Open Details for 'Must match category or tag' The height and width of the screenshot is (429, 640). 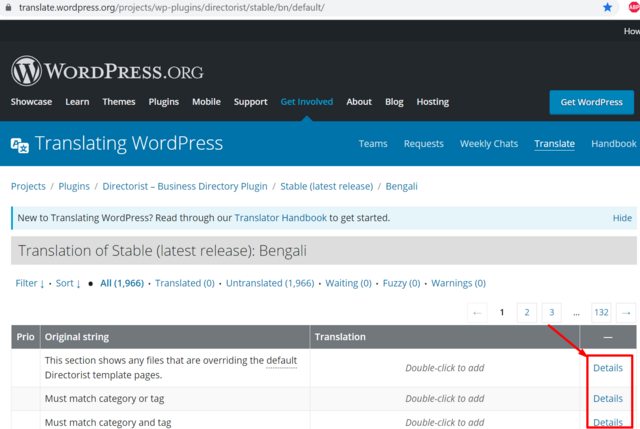[608, 399]
